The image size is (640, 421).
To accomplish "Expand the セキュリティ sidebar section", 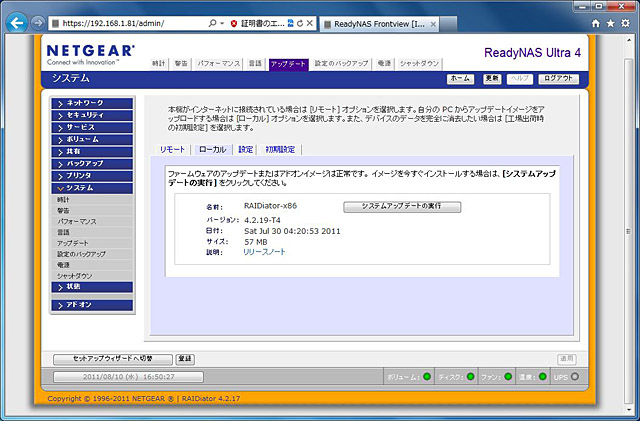I will point(94,115).
